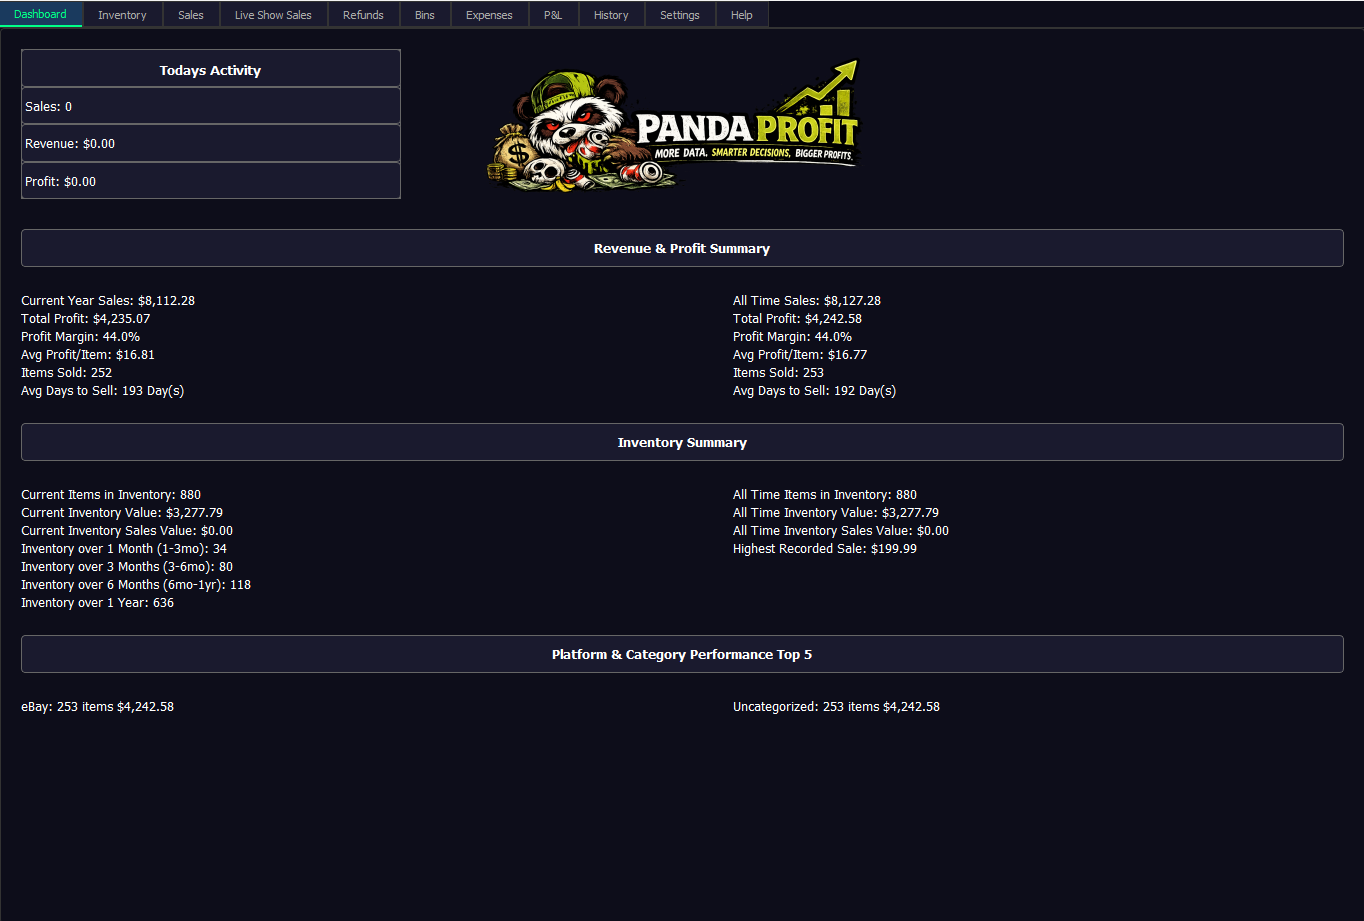Click 'Current Inventory Value: $3,277.79'
Screen dimensions: 1364x921
pos(122,512)
